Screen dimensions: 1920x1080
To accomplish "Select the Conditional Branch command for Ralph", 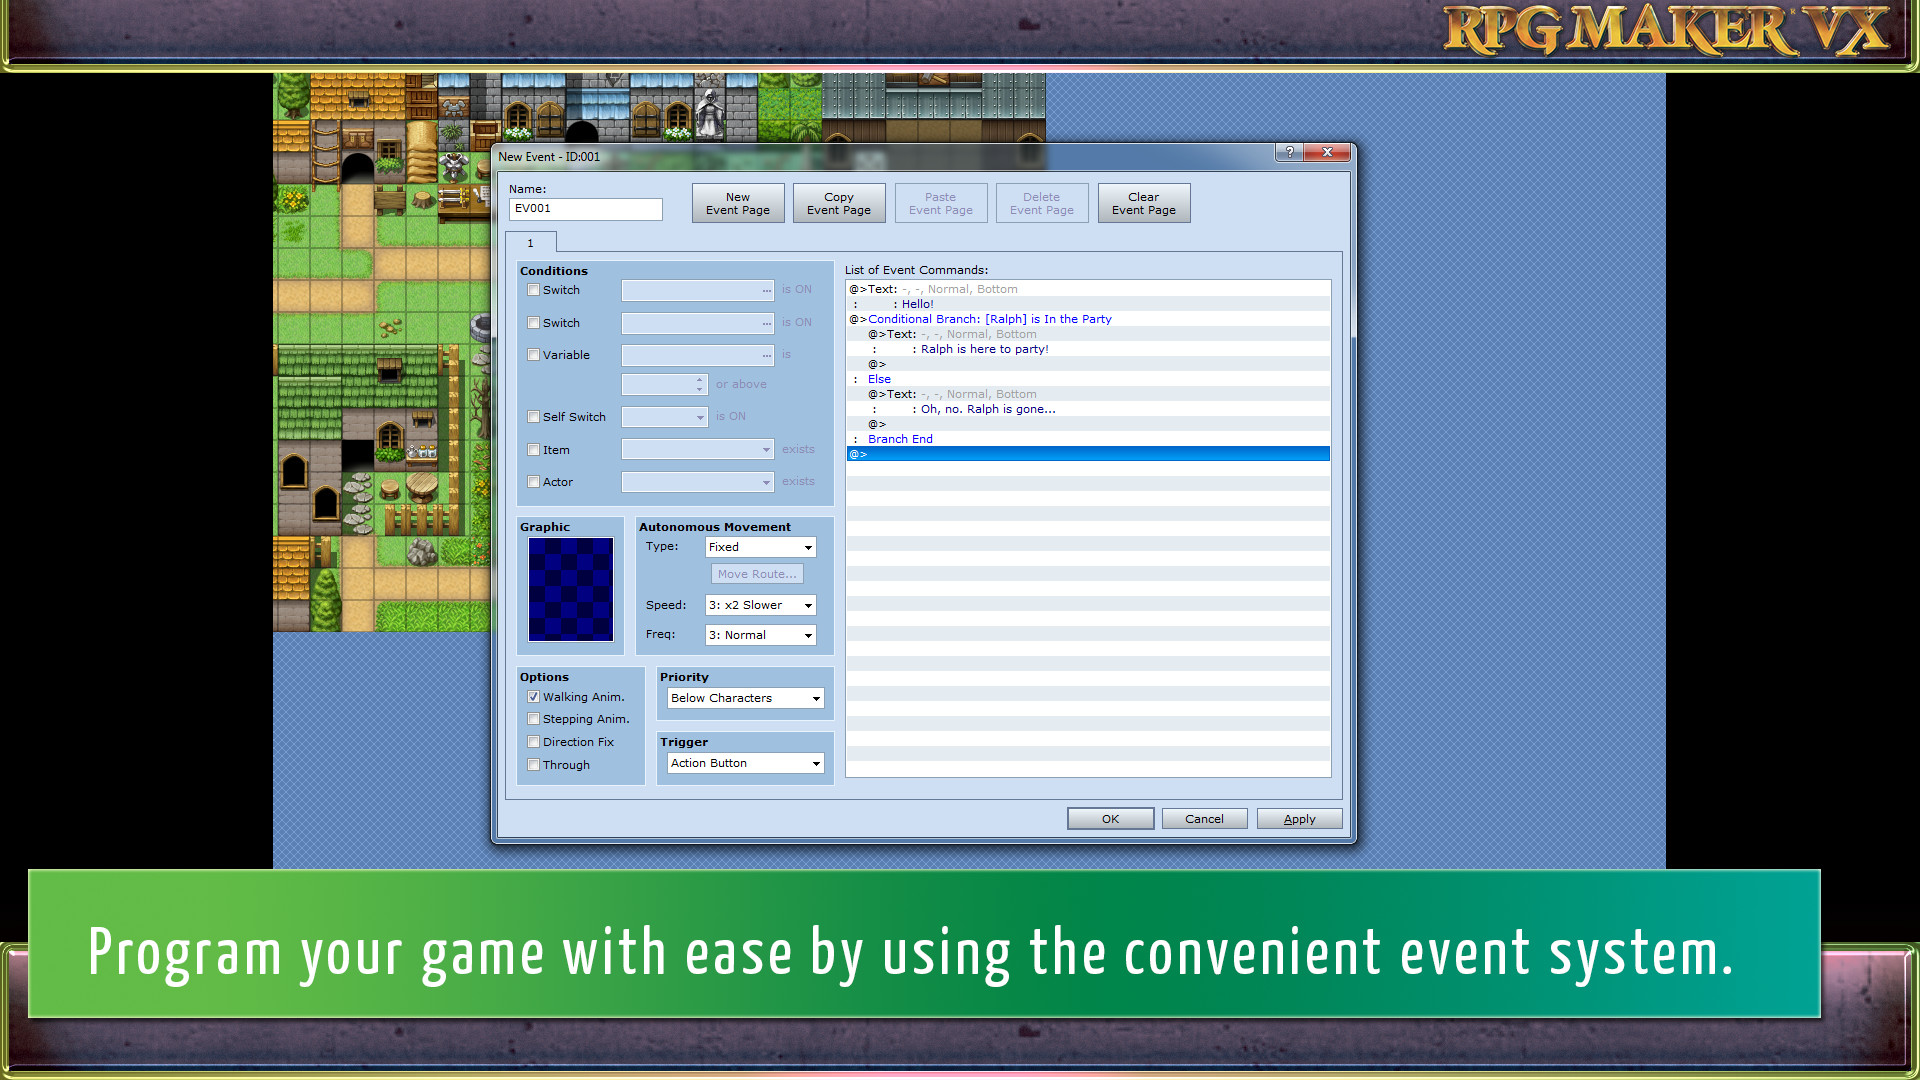I will point(990,318).
